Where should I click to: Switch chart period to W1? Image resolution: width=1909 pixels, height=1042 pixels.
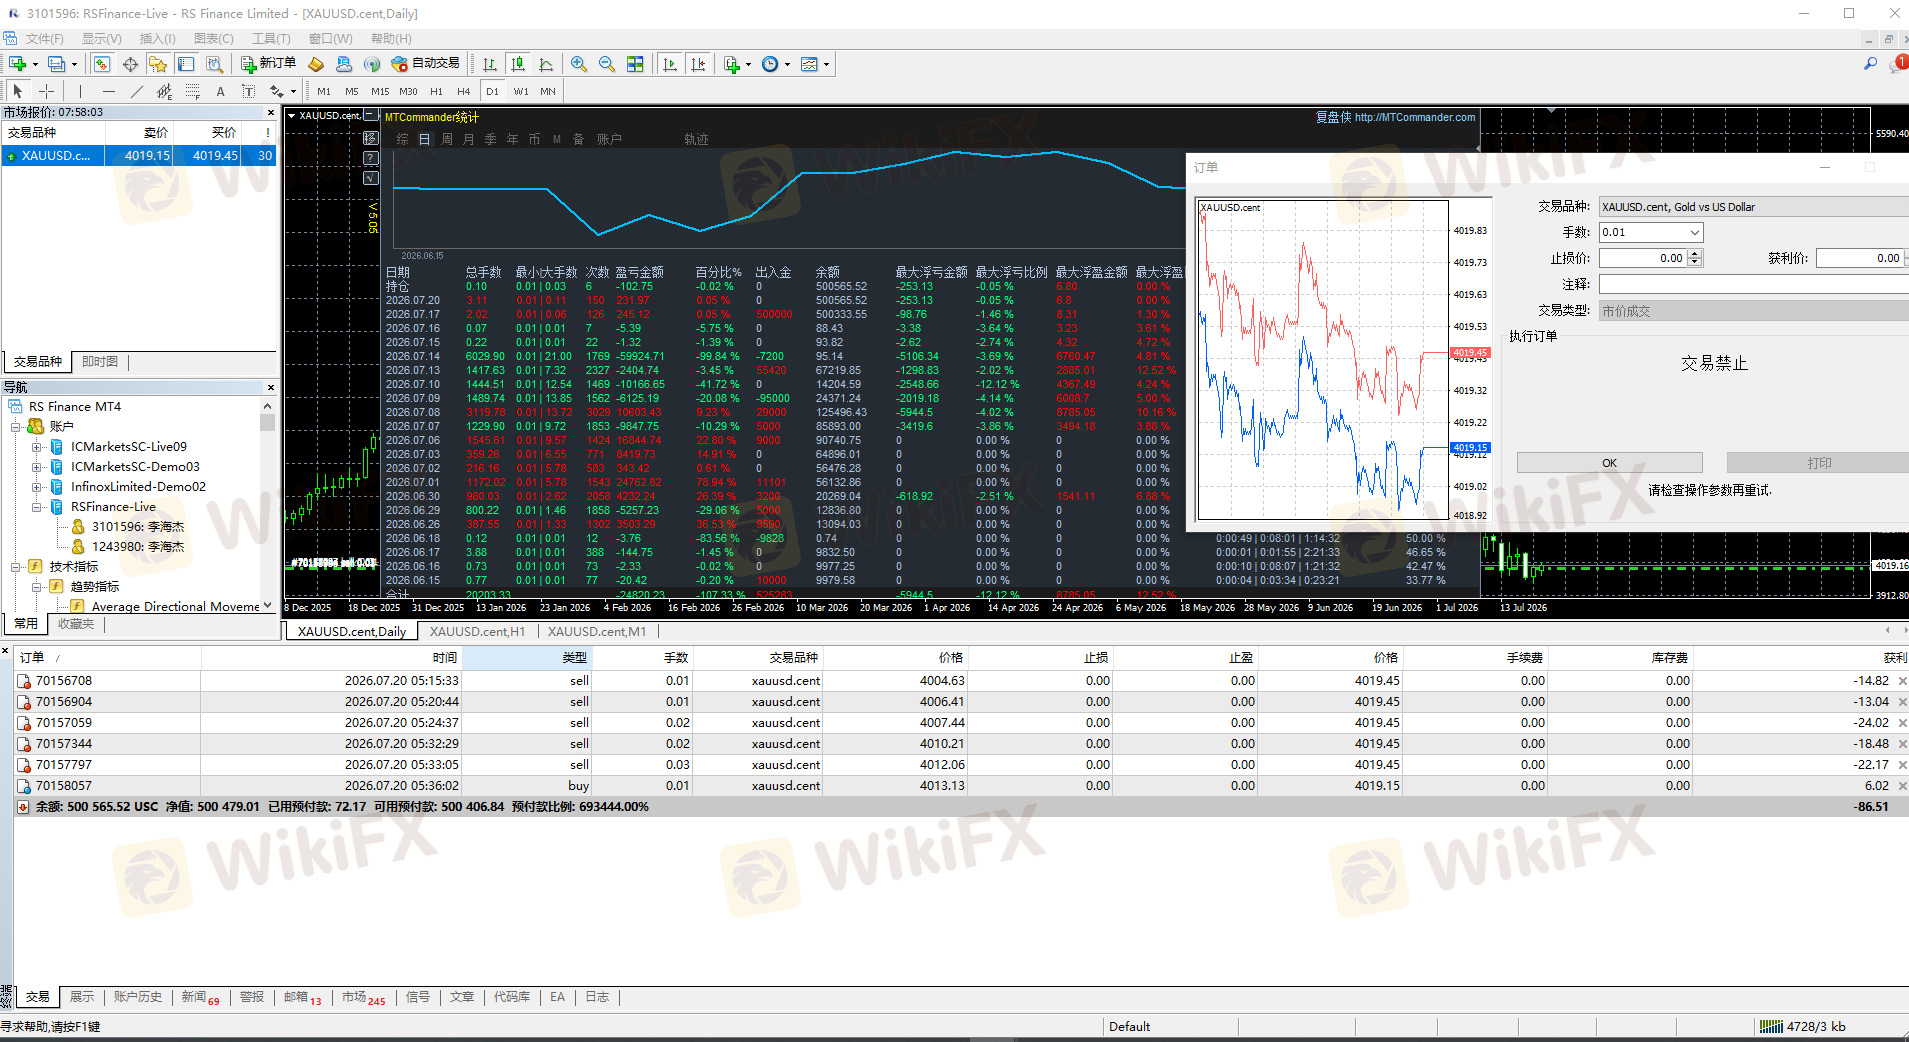pos(521,91)
